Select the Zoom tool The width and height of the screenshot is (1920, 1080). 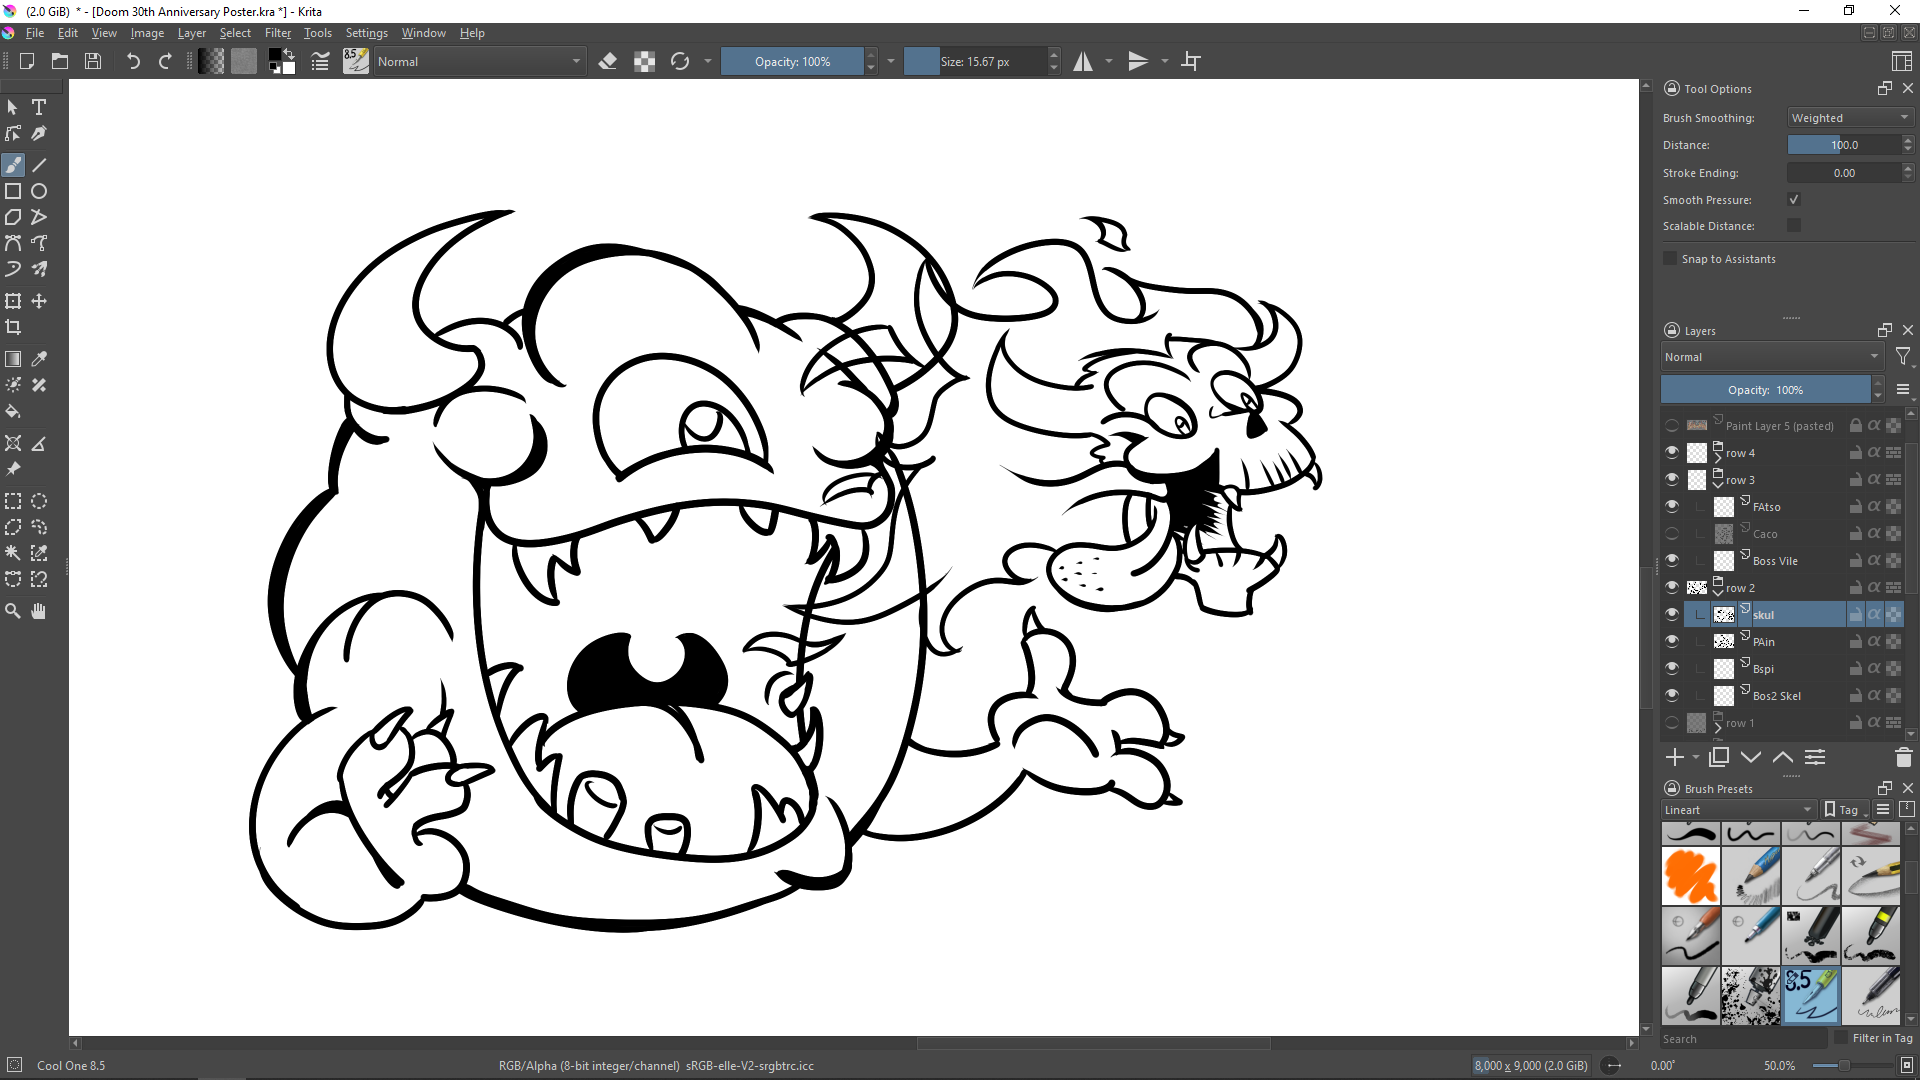coord(13,611)
